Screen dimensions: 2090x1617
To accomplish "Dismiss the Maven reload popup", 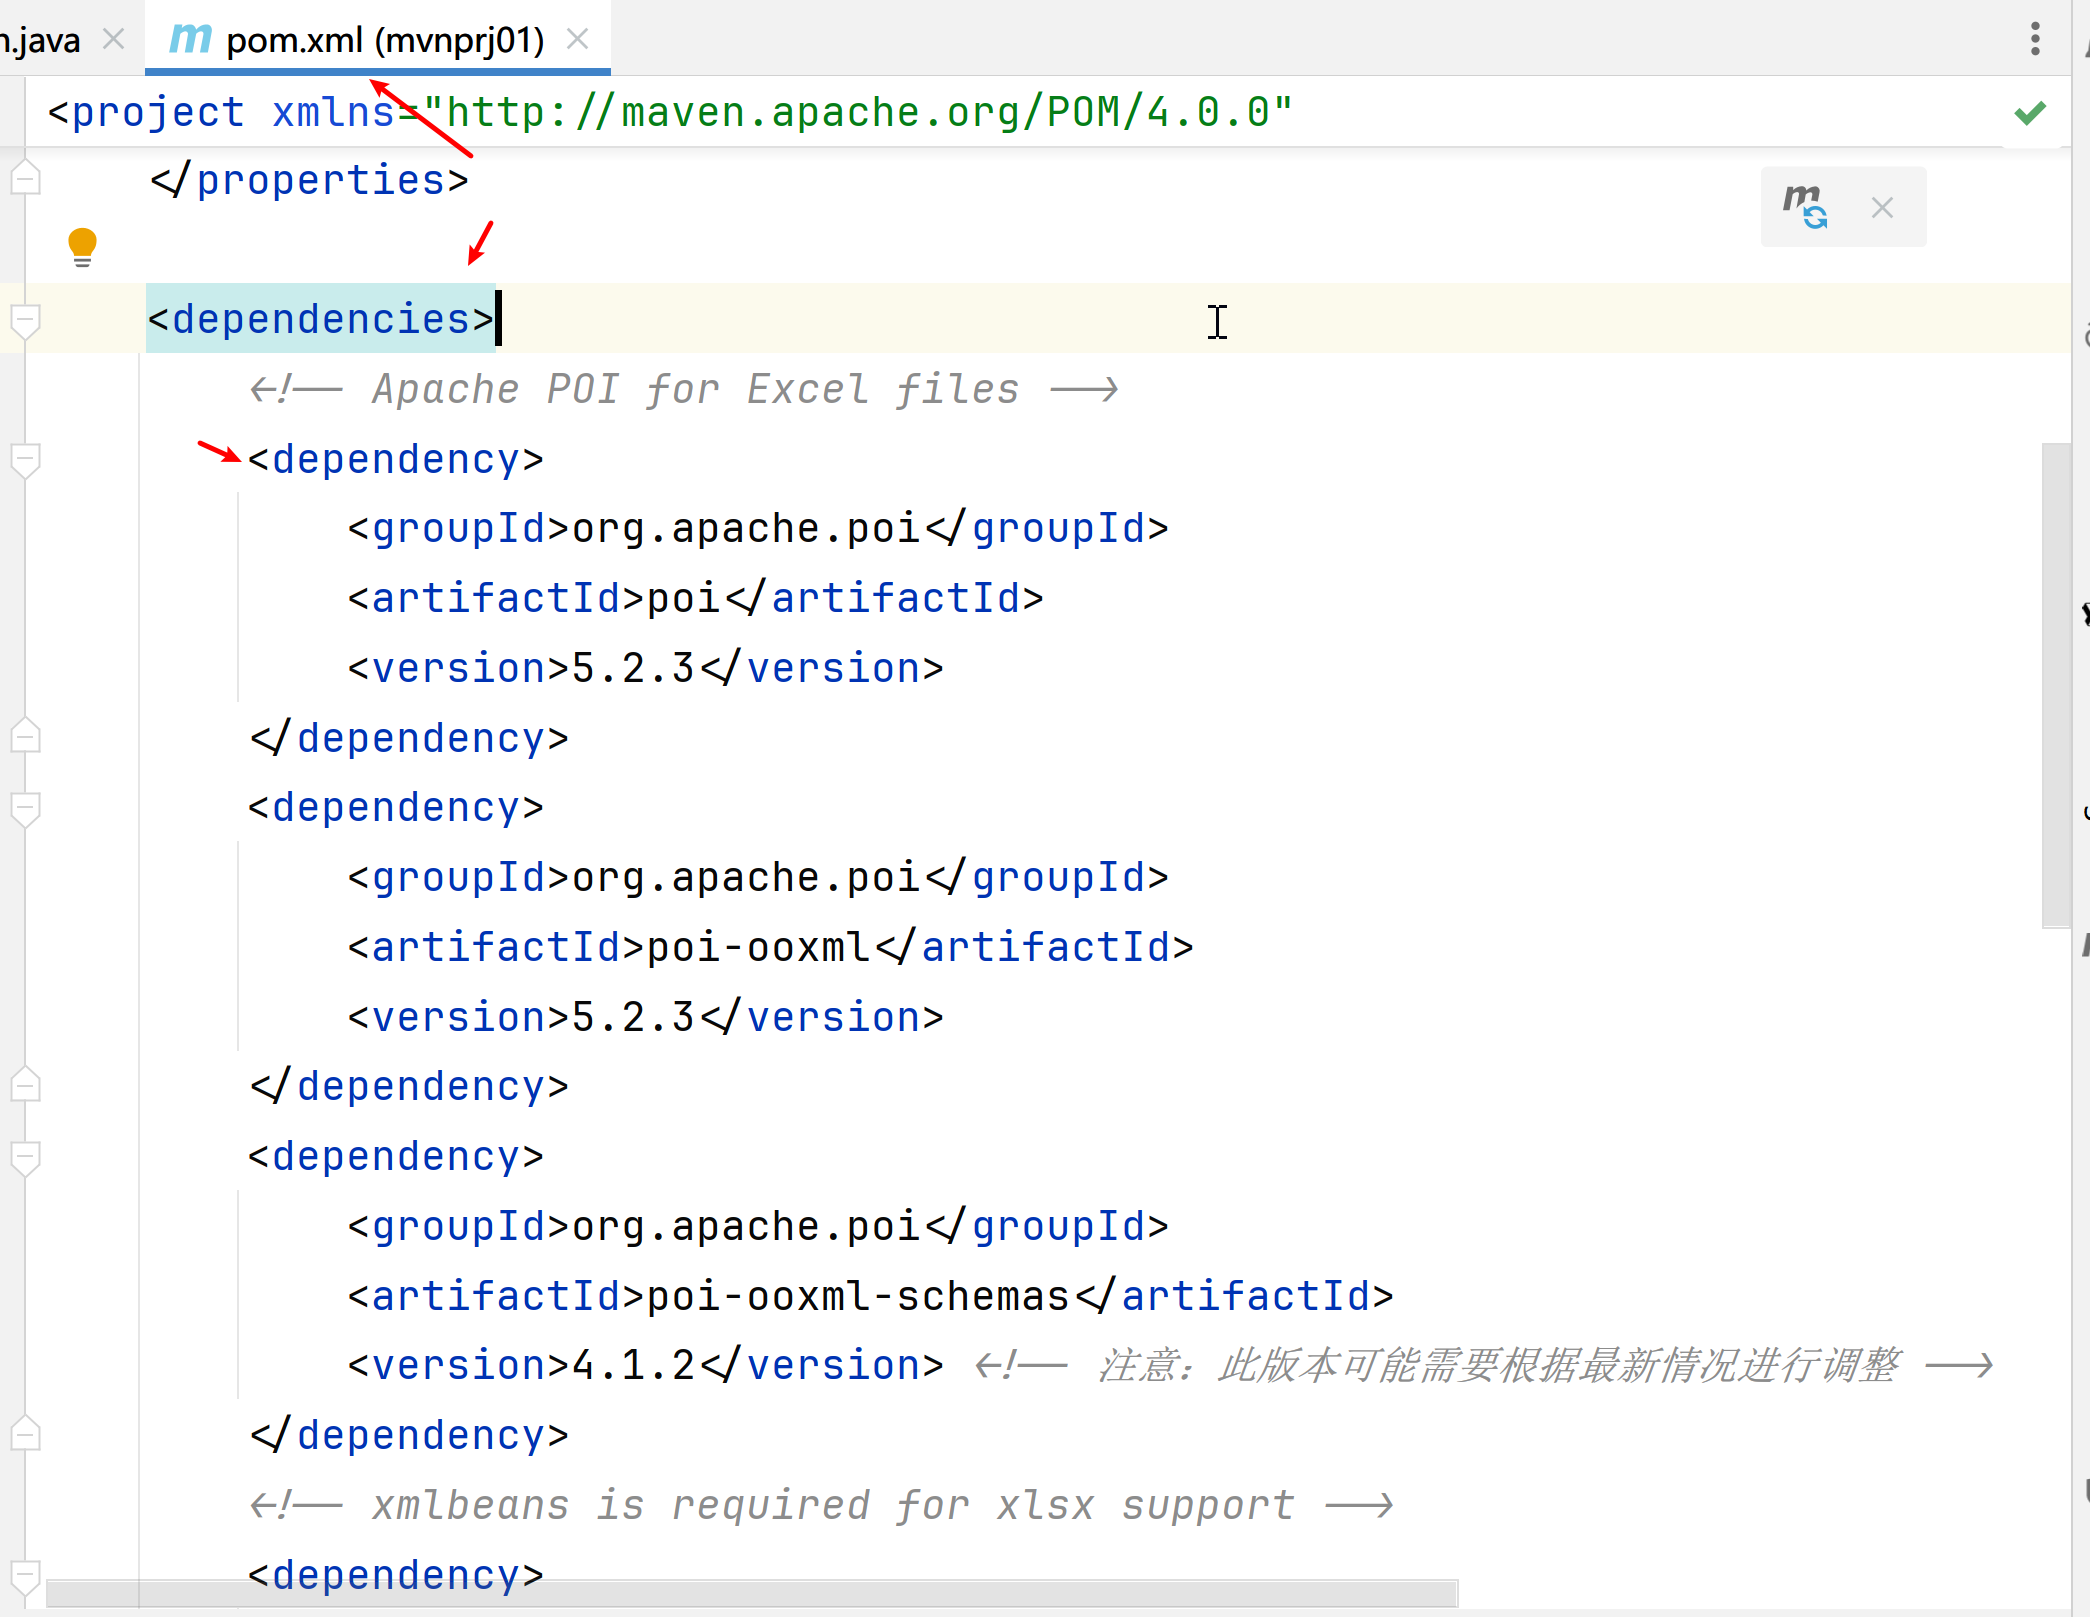I will tap(1882, 208).
